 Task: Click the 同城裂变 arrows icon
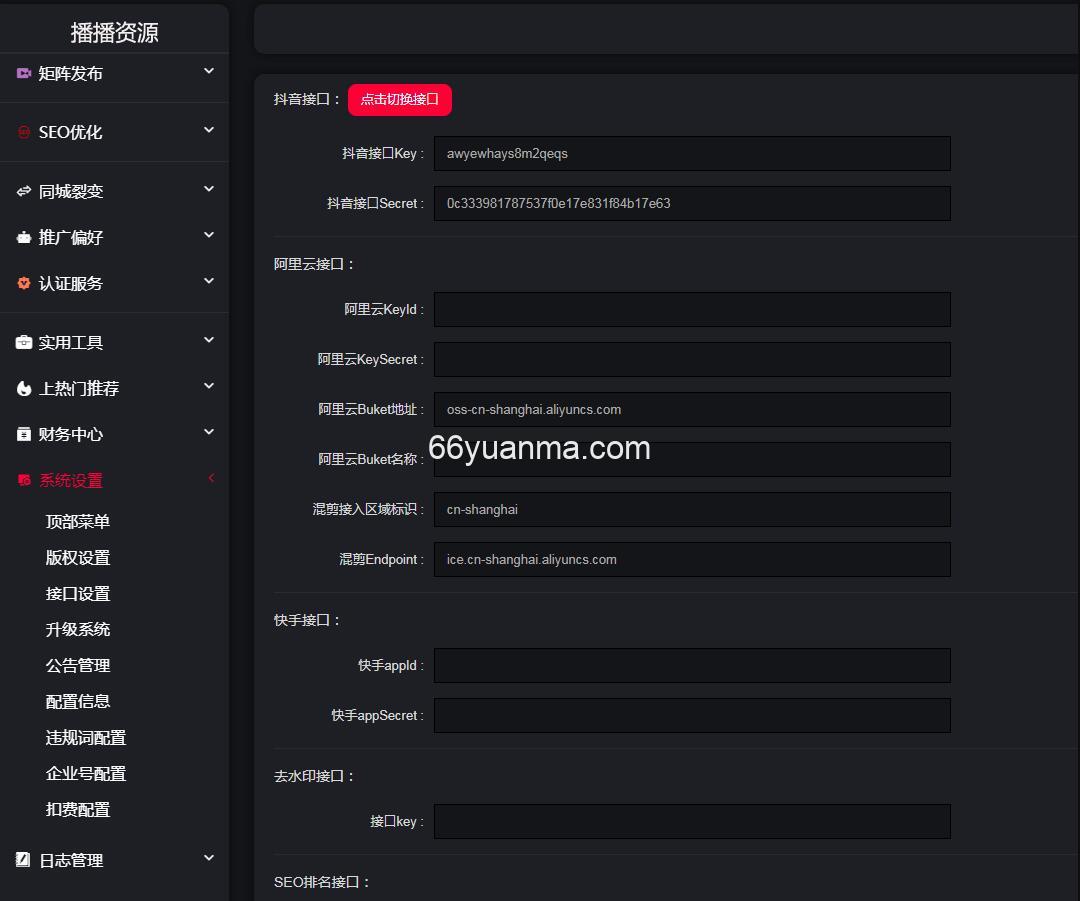[x=24, y=191]
